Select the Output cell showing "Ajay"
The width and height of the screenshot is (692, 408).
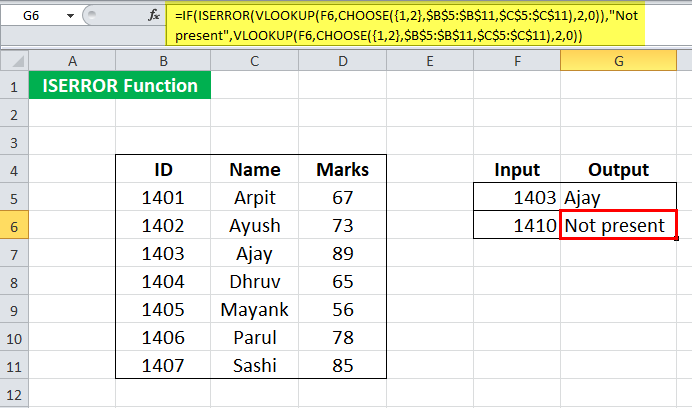tap(619, 197)
